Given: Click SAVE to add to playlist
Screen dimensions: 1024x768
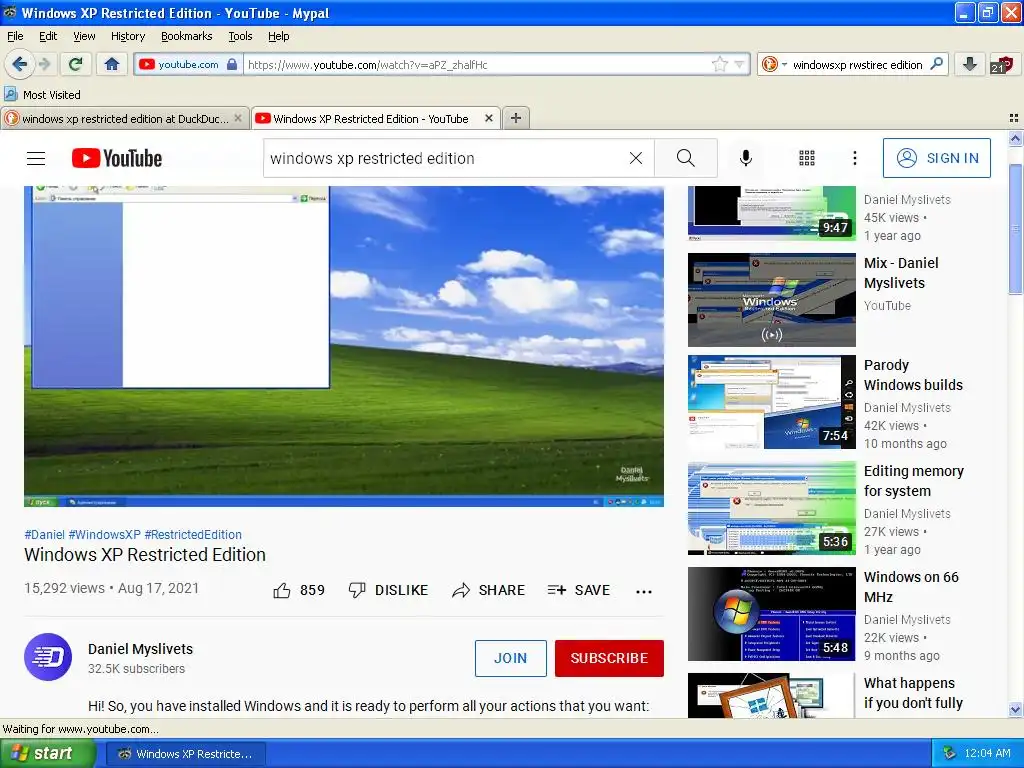Looking at the screenshot, I should (x=579, y=590).
